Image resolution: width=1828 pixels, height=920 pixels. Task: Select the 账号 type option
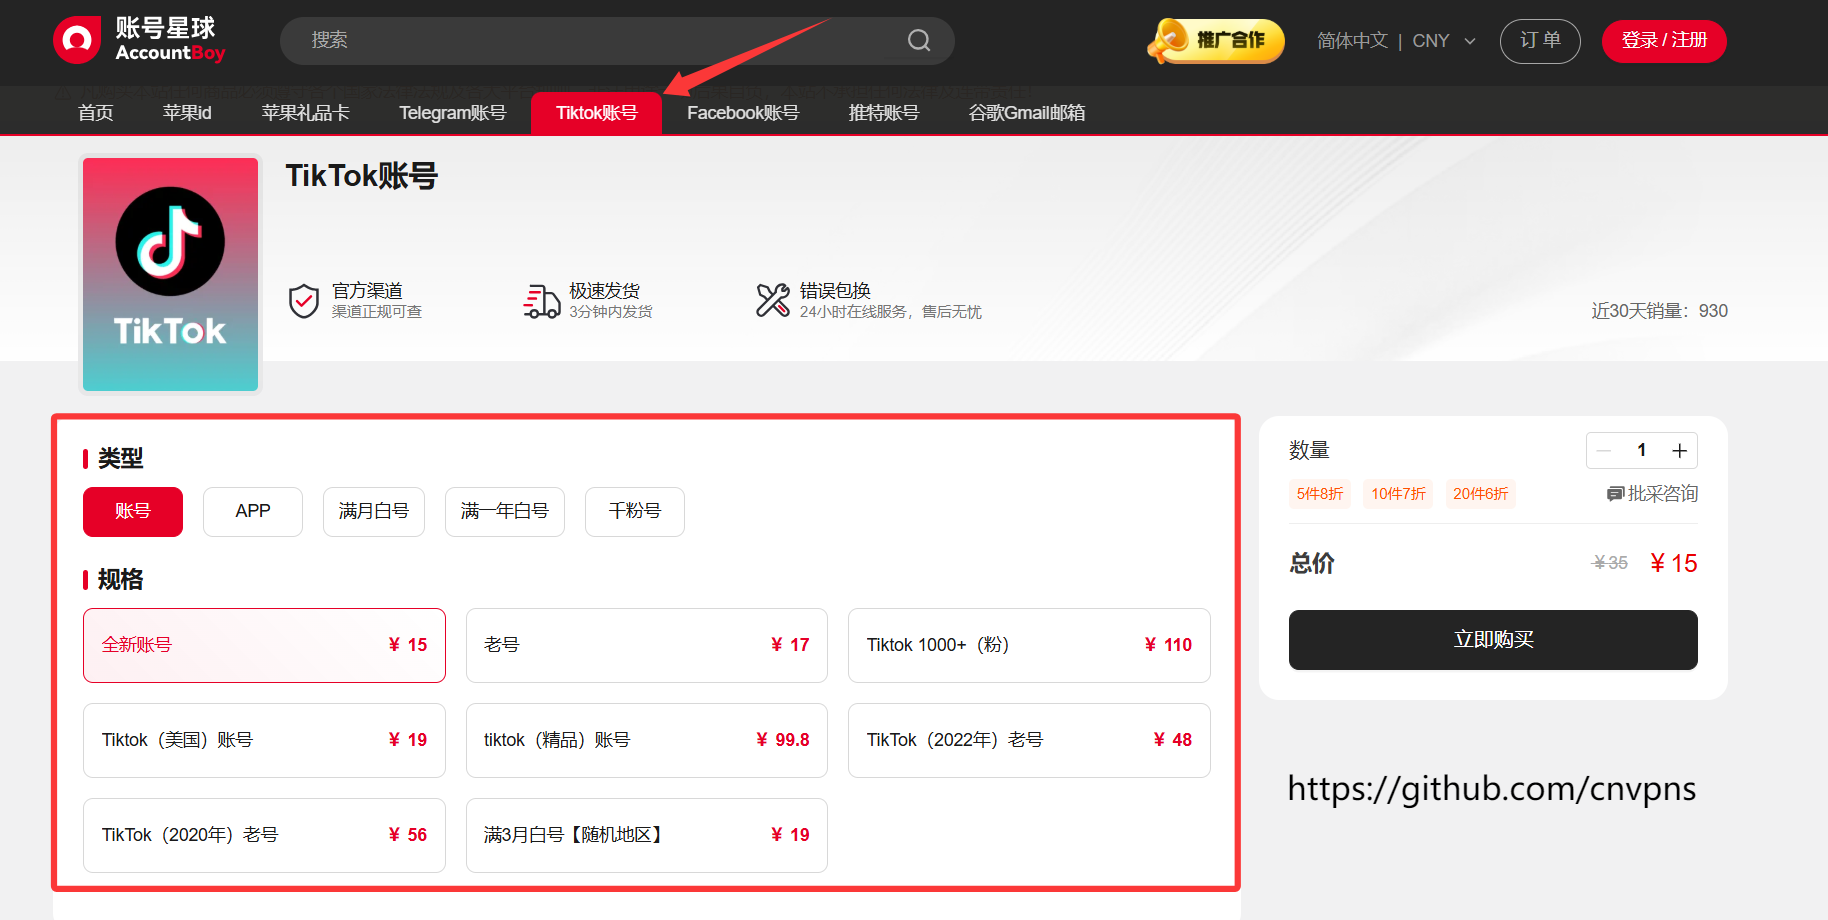[133, 512]
